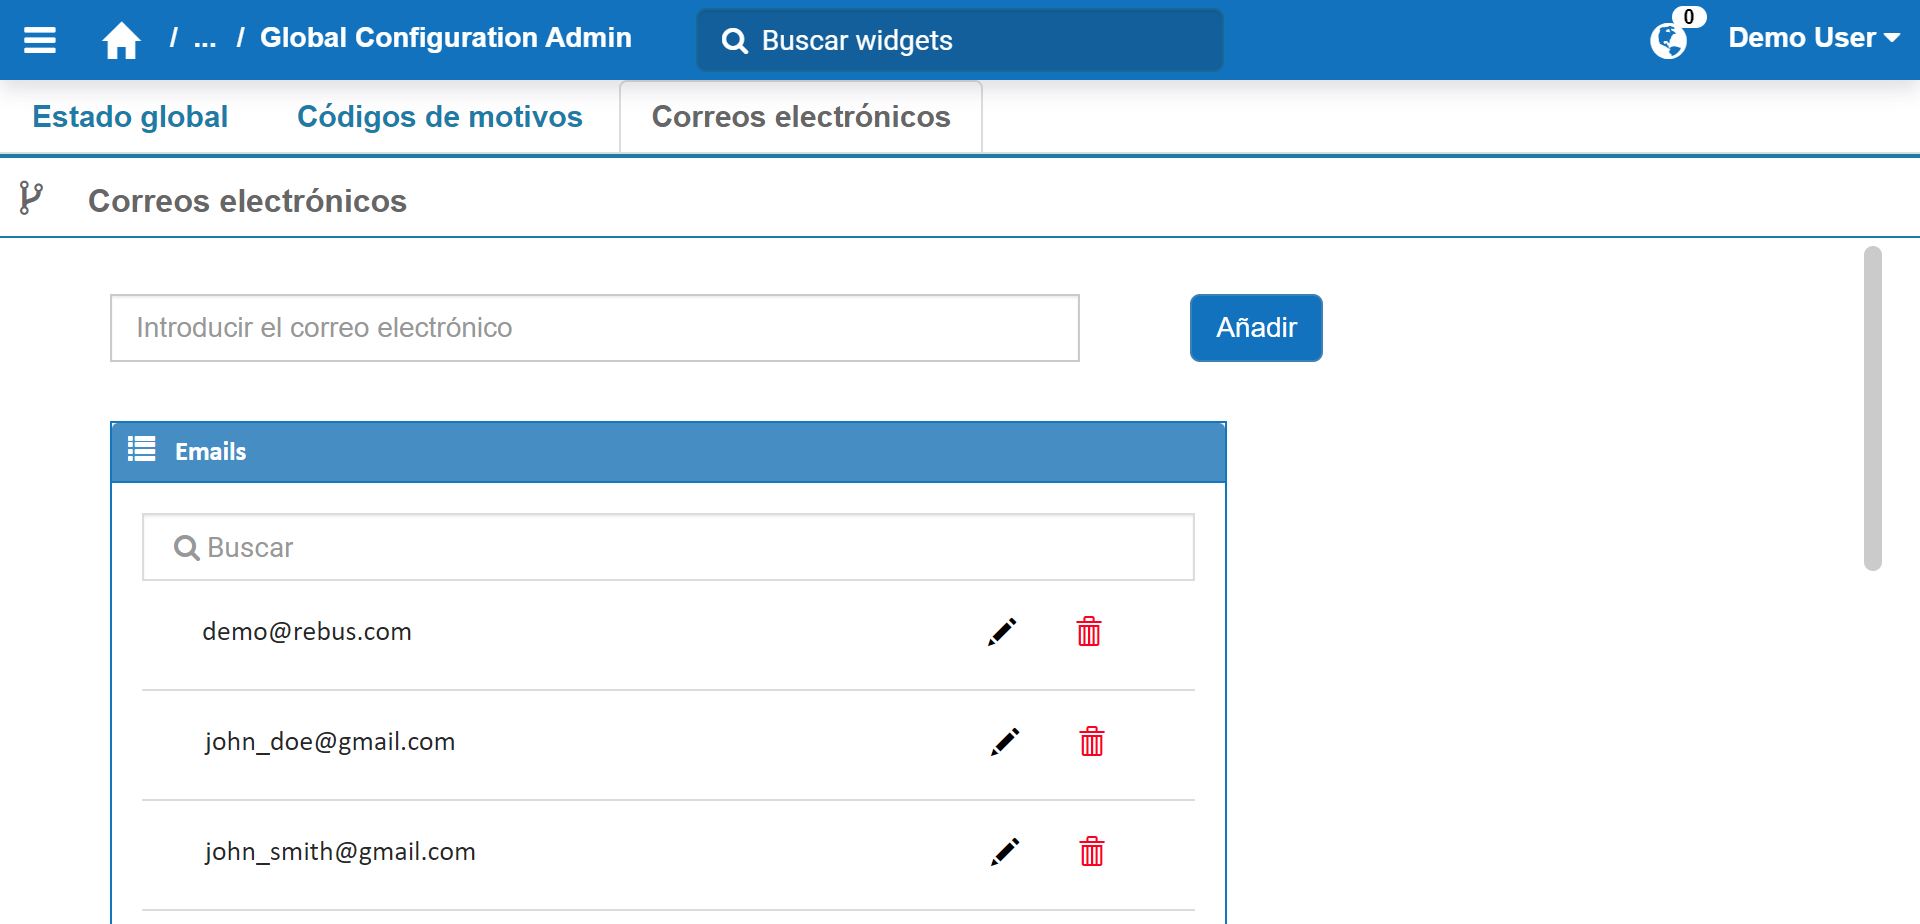Image resolution: width=1920 pixels, height=924 pixels.
Task: Go to the home dashboard icon
Action: pos(121,41)
